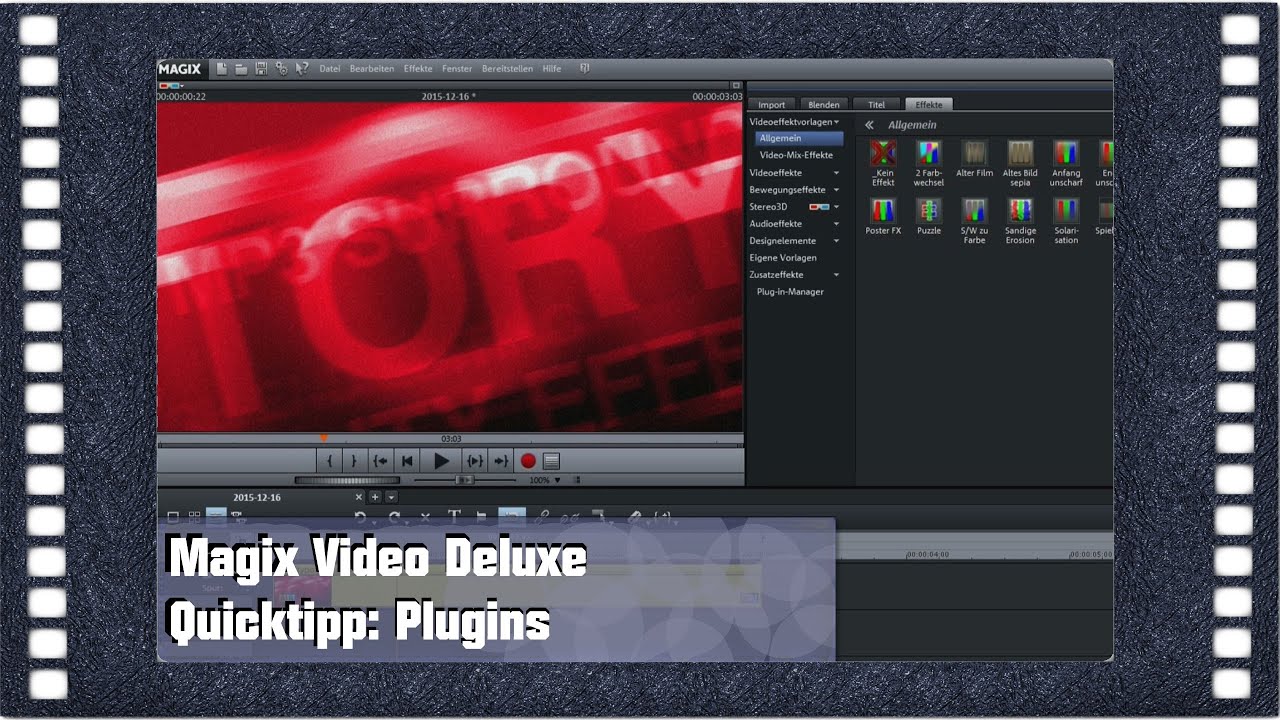1280x720 pixels.
Task: Select Allgemein in effects tree
Action: (x=798, y=138)
